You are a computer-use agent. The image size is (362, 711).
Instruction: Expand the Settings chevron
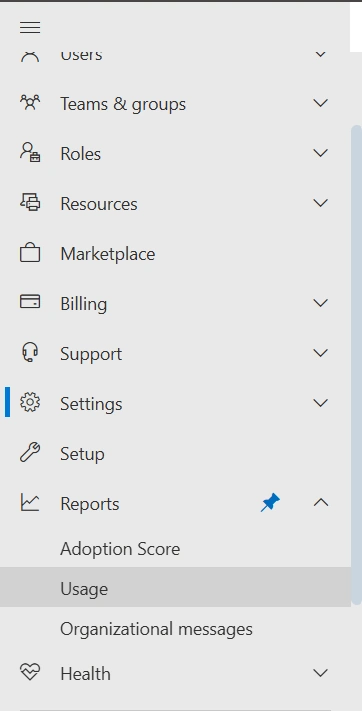point(321,403)
